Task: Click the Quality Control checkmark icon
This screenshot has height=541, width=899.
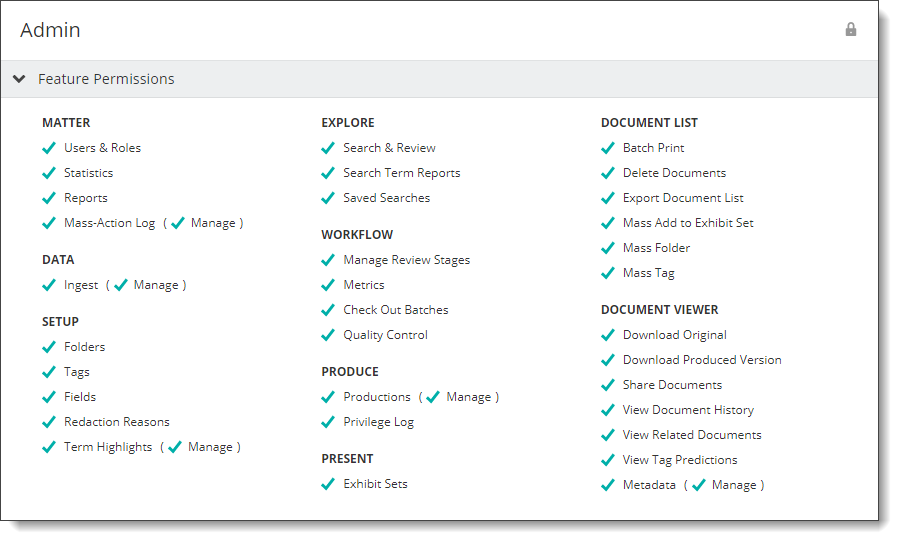Action: (328, 335)
